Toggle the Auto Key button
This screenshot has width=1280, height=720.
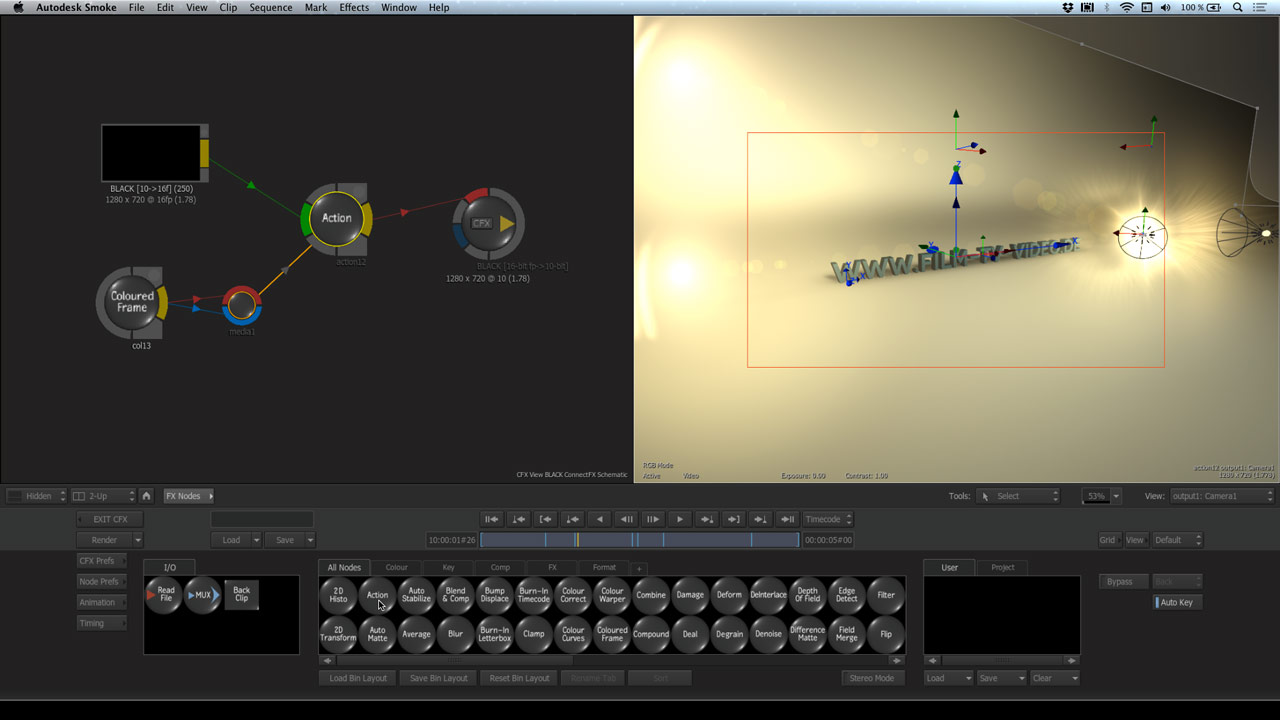1176,602
